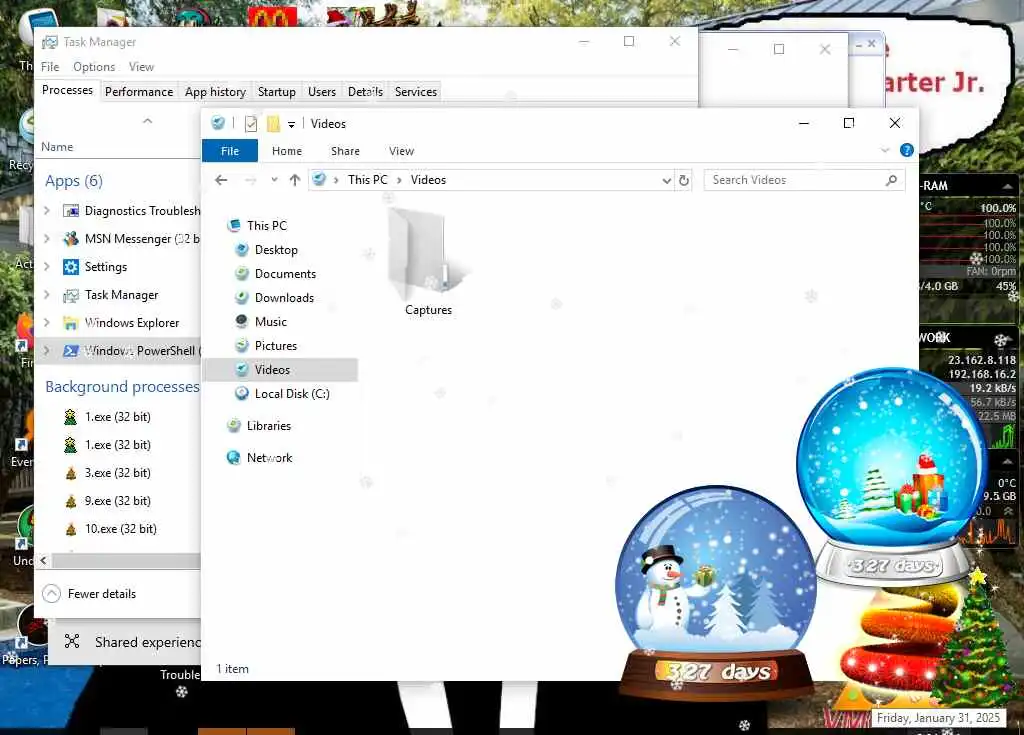Click the search magnifier icon

891,180
